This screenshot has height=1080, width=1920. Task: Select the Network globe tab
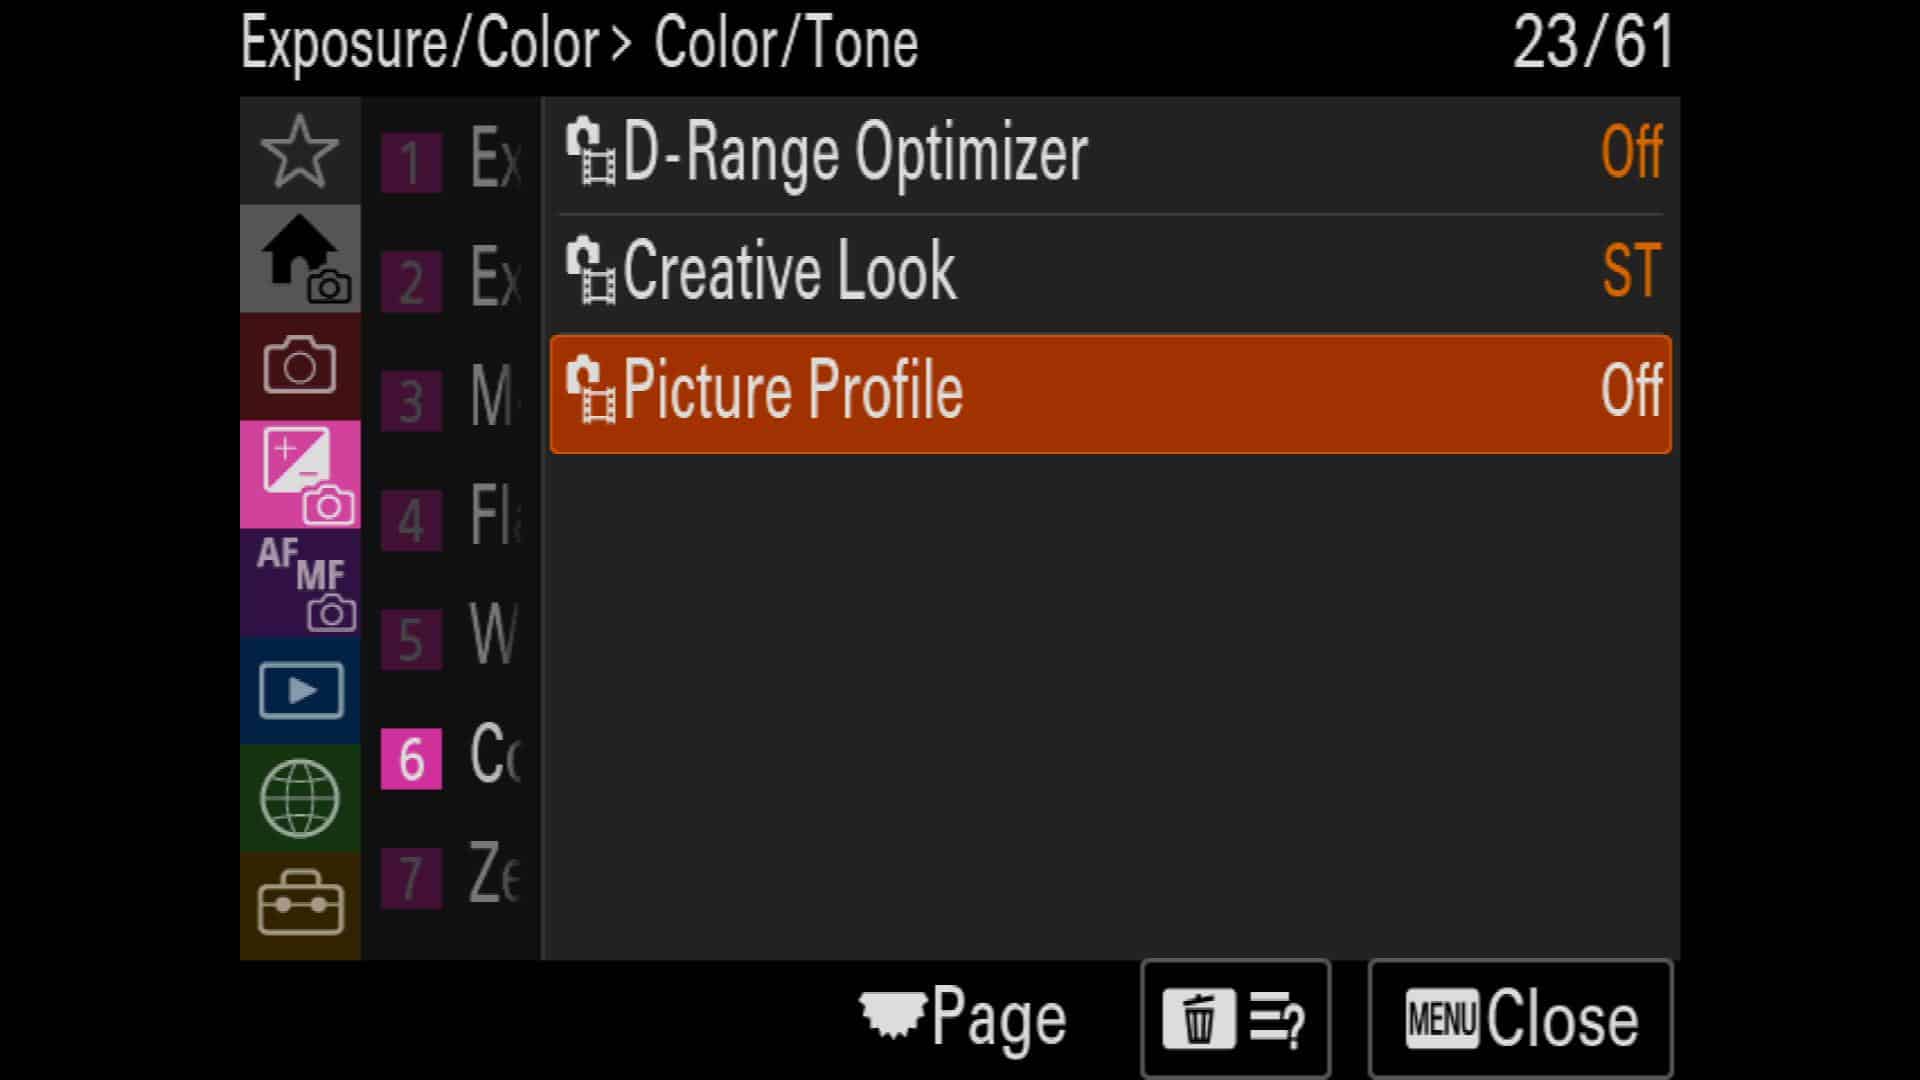coord(300,798)
